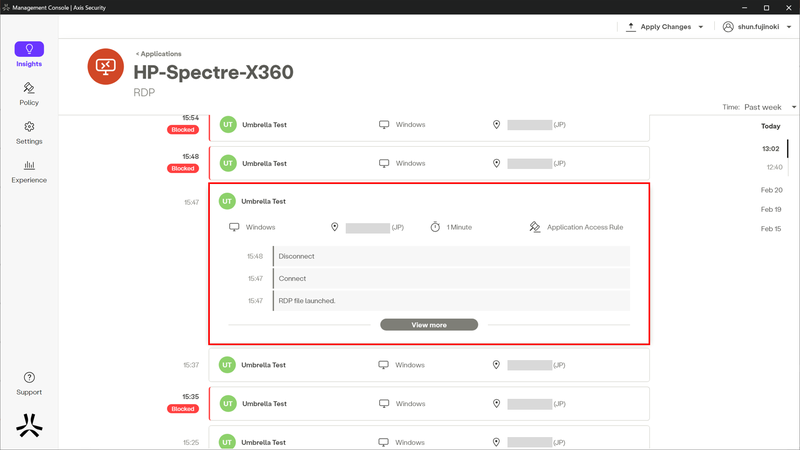Select the Disconnect event at 15:48
Image resolution: width=800 pixels, height=450 pixels.
point(451,256)
